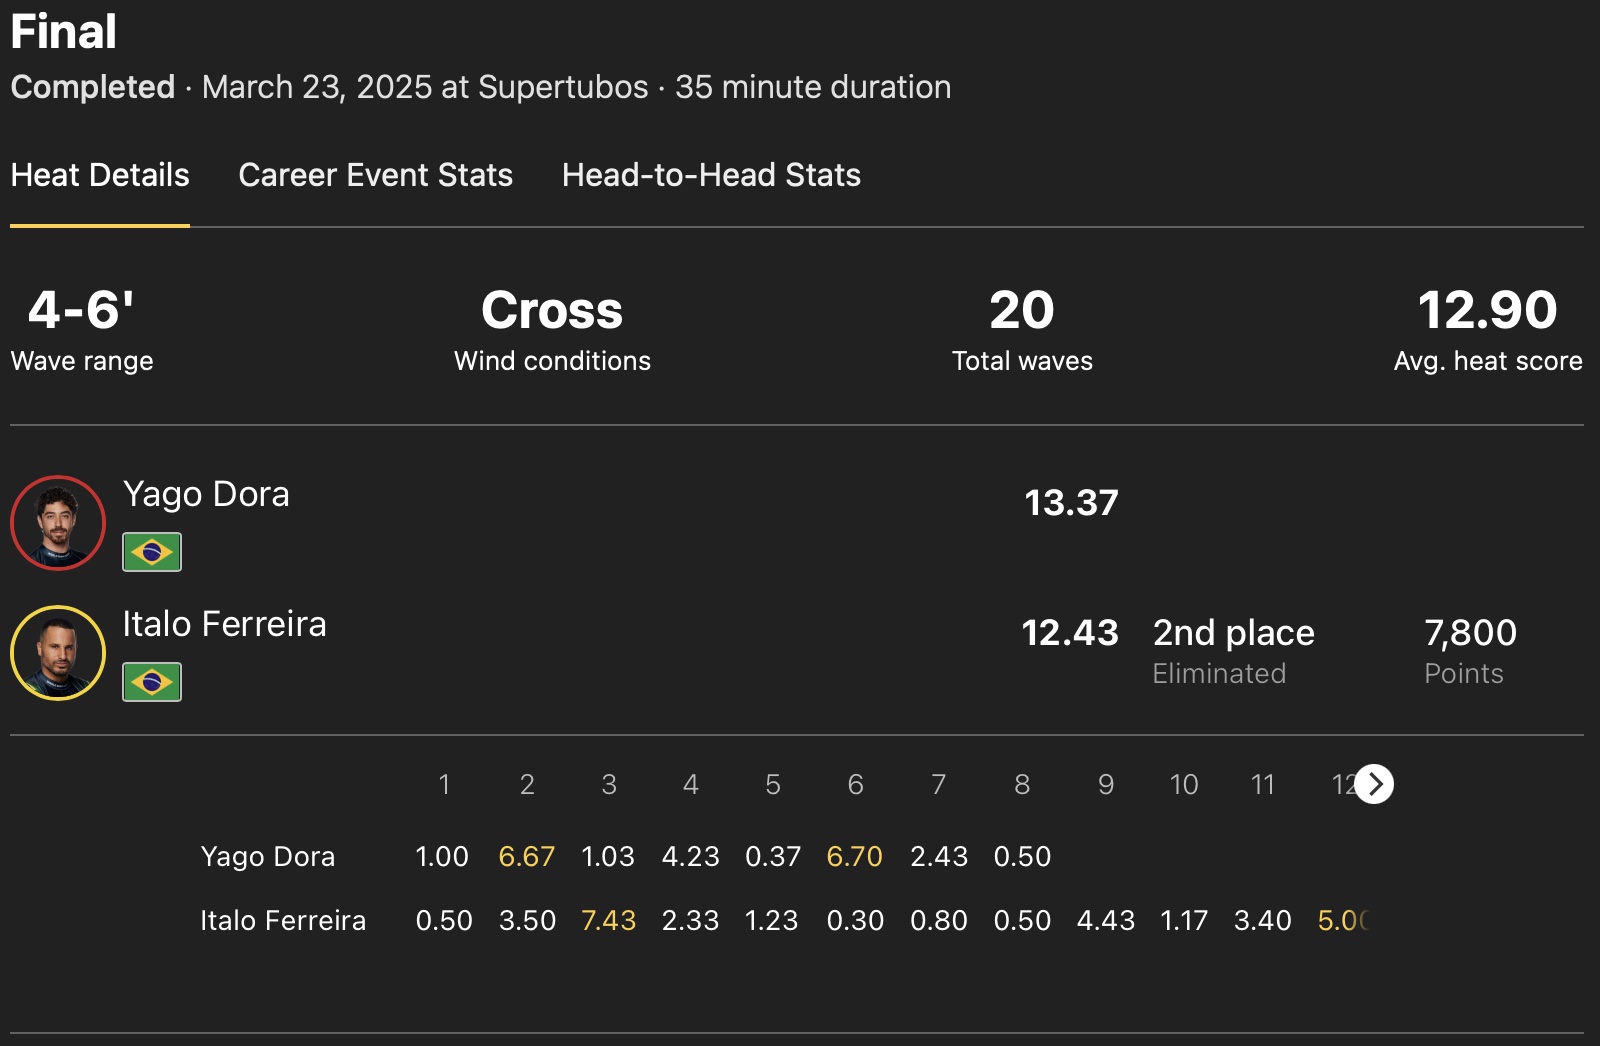Click Italo Ferreira's 4.43 wave score

coord(1105,921)
